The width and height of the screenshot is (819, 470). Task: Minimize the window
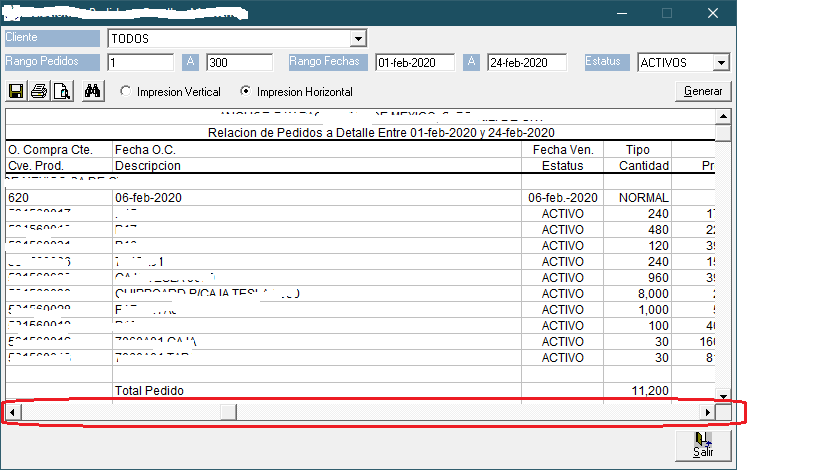622,13
